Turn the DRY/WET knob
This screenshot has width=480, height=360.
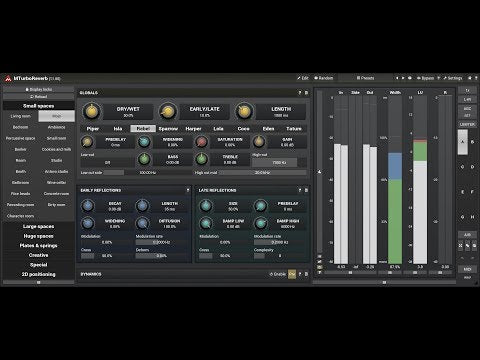(x=92, y=111)
